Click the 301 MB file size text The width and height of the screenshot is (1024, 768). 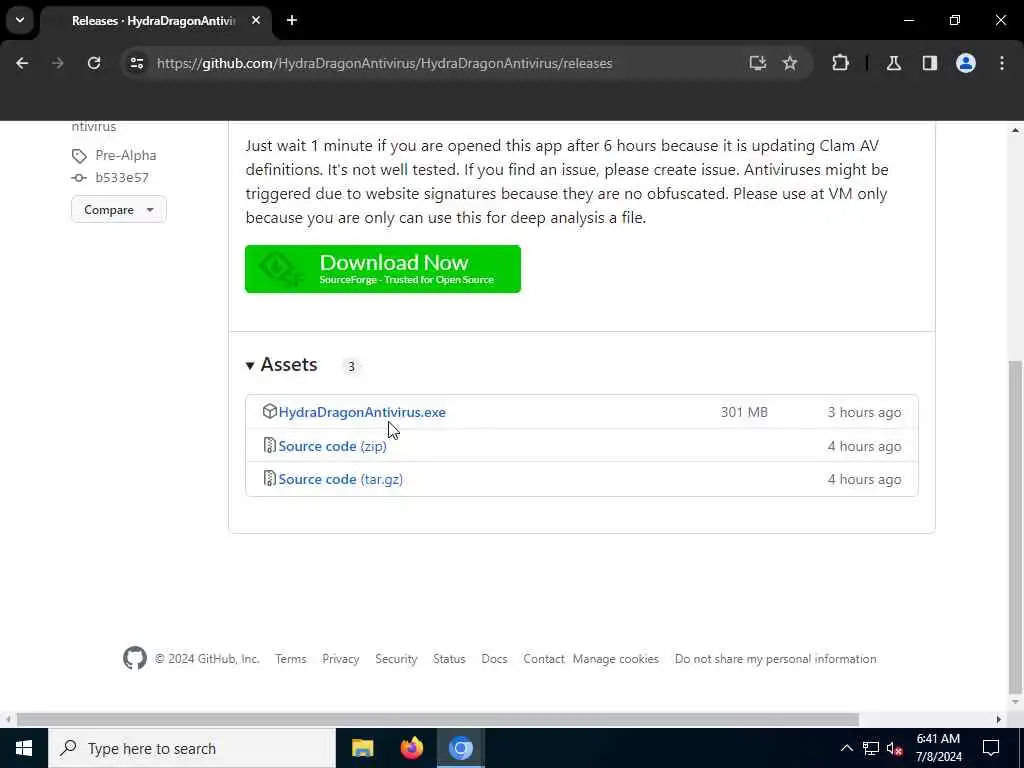744,412
